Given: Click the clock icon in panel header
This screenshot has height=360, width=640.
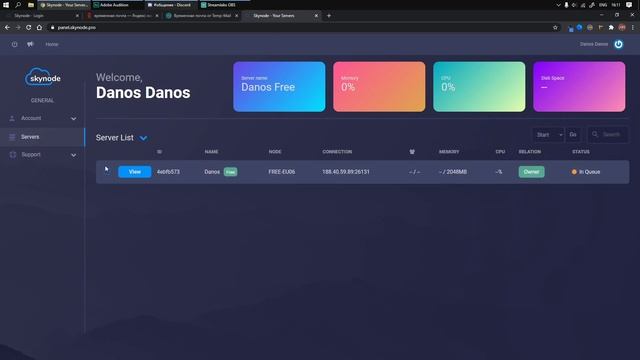Looking at the screenshot, I should click(15, 44).
